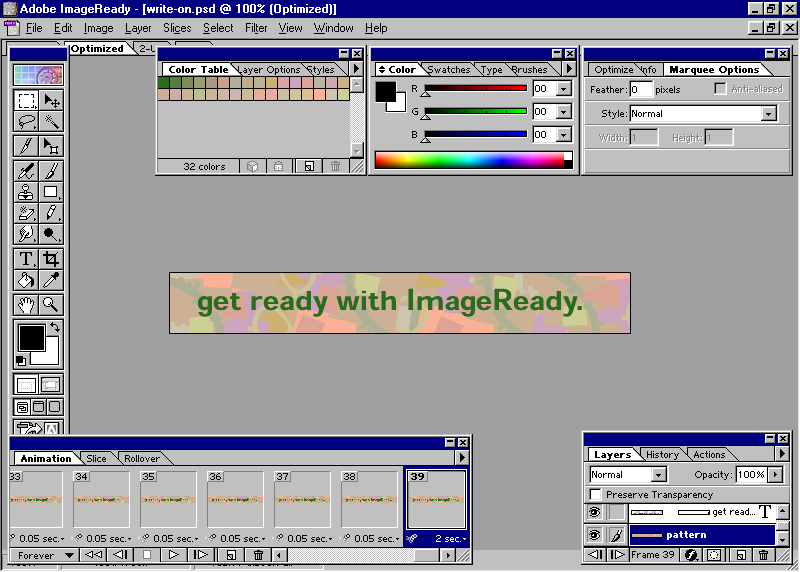Select the Rectangle shape tool

click(51, 192)
